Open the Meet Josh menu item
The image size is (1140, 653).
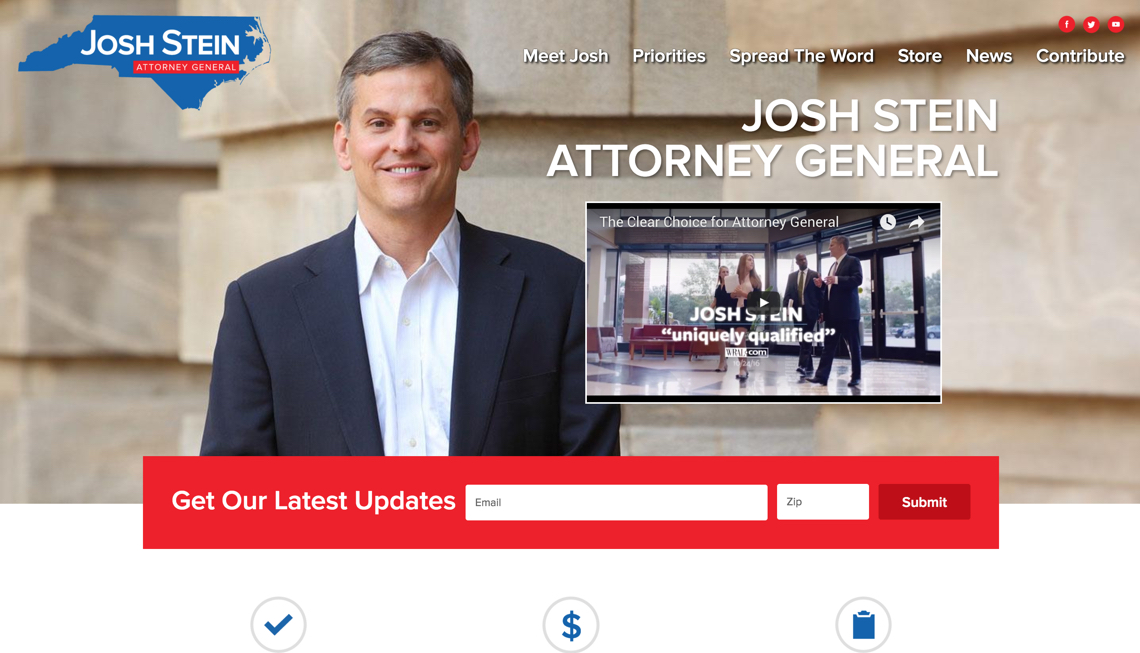click(566, 56)
